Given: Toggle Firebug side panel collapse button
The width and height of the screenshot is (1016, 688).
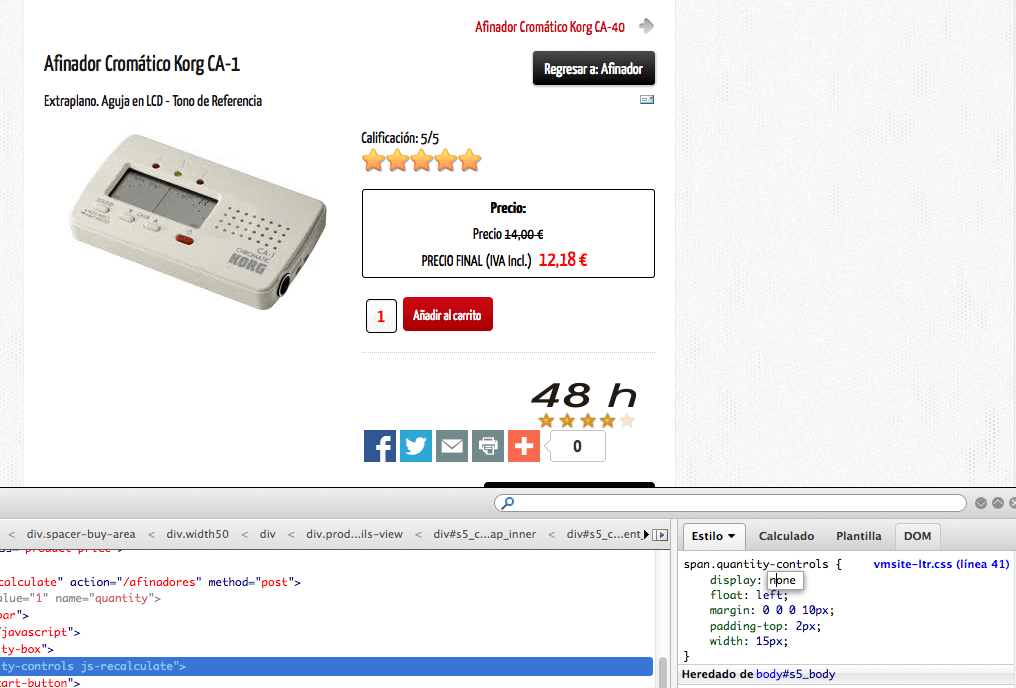Looking at the screenshot, I should pyautogui.click(x=660, y=534).
